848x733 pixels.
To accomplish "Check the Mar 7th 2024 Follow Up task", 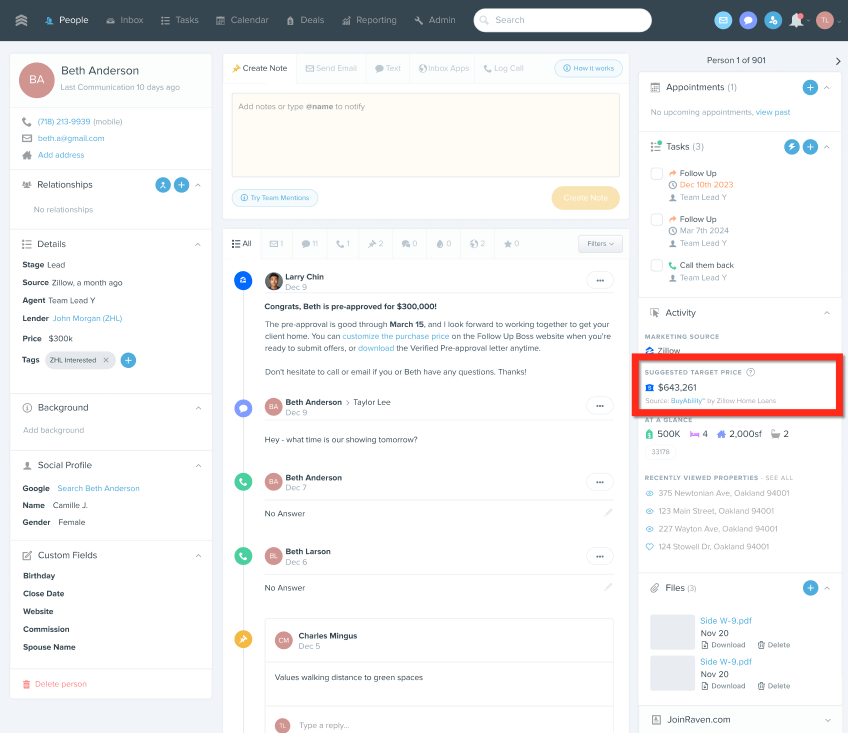I will (656, 220).
